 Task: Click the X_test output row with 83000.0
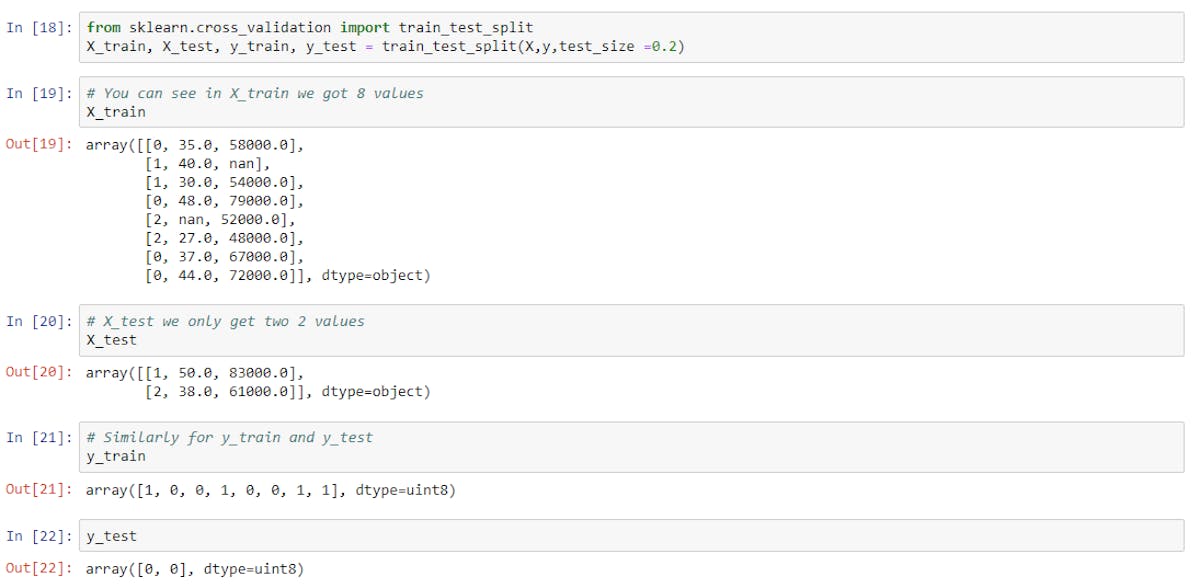click(195, 373)
